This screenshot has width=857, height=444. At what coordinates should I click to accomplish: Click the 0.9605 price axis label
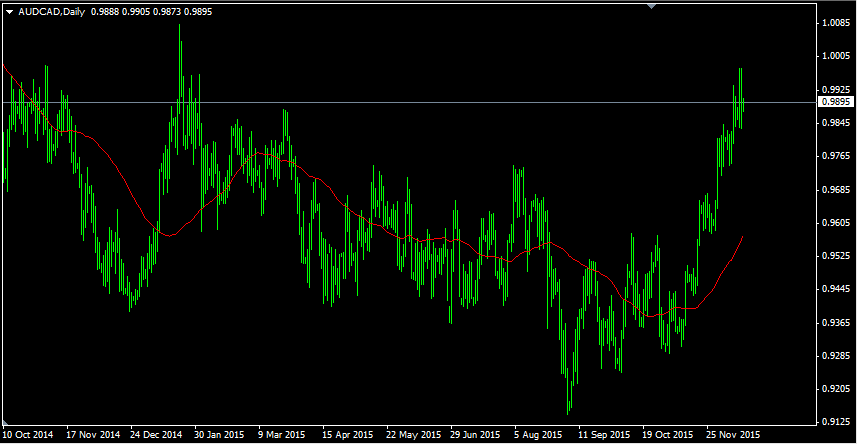coord(834,223)
